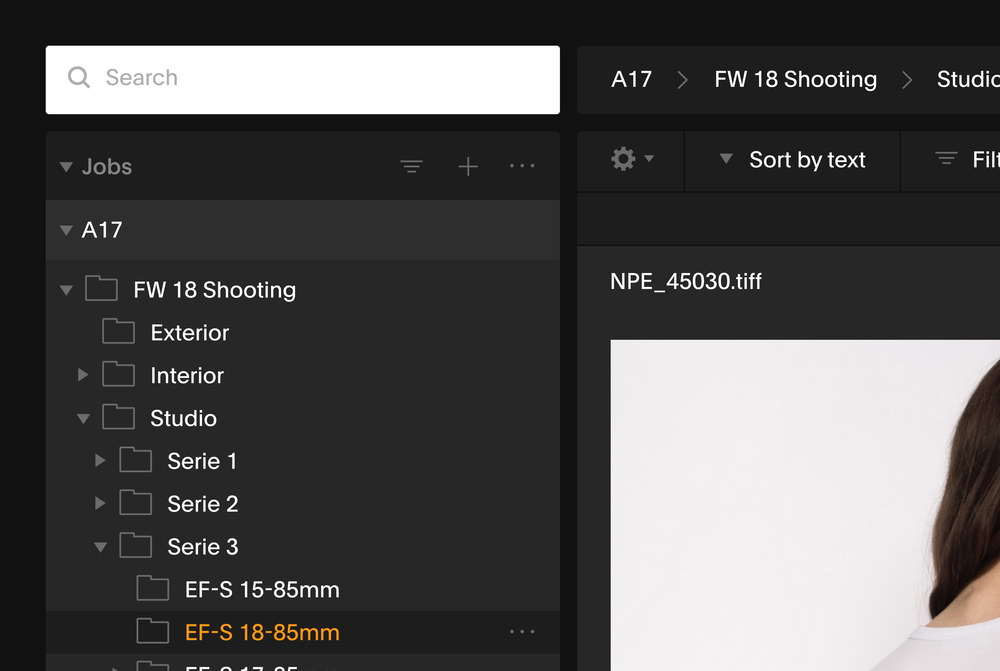Add a new job with plus icon
Viewport: 1000px width, 671px height.
click(x=467, y=167)
